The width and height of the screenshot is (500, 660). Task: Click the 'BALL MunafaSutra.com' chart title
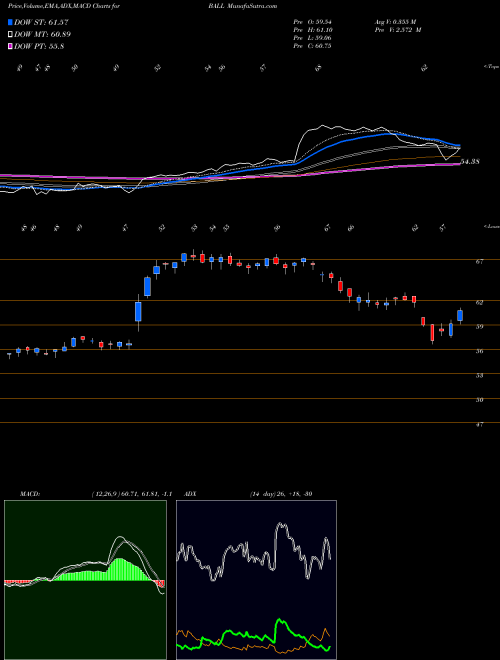[x=242, y=6]
